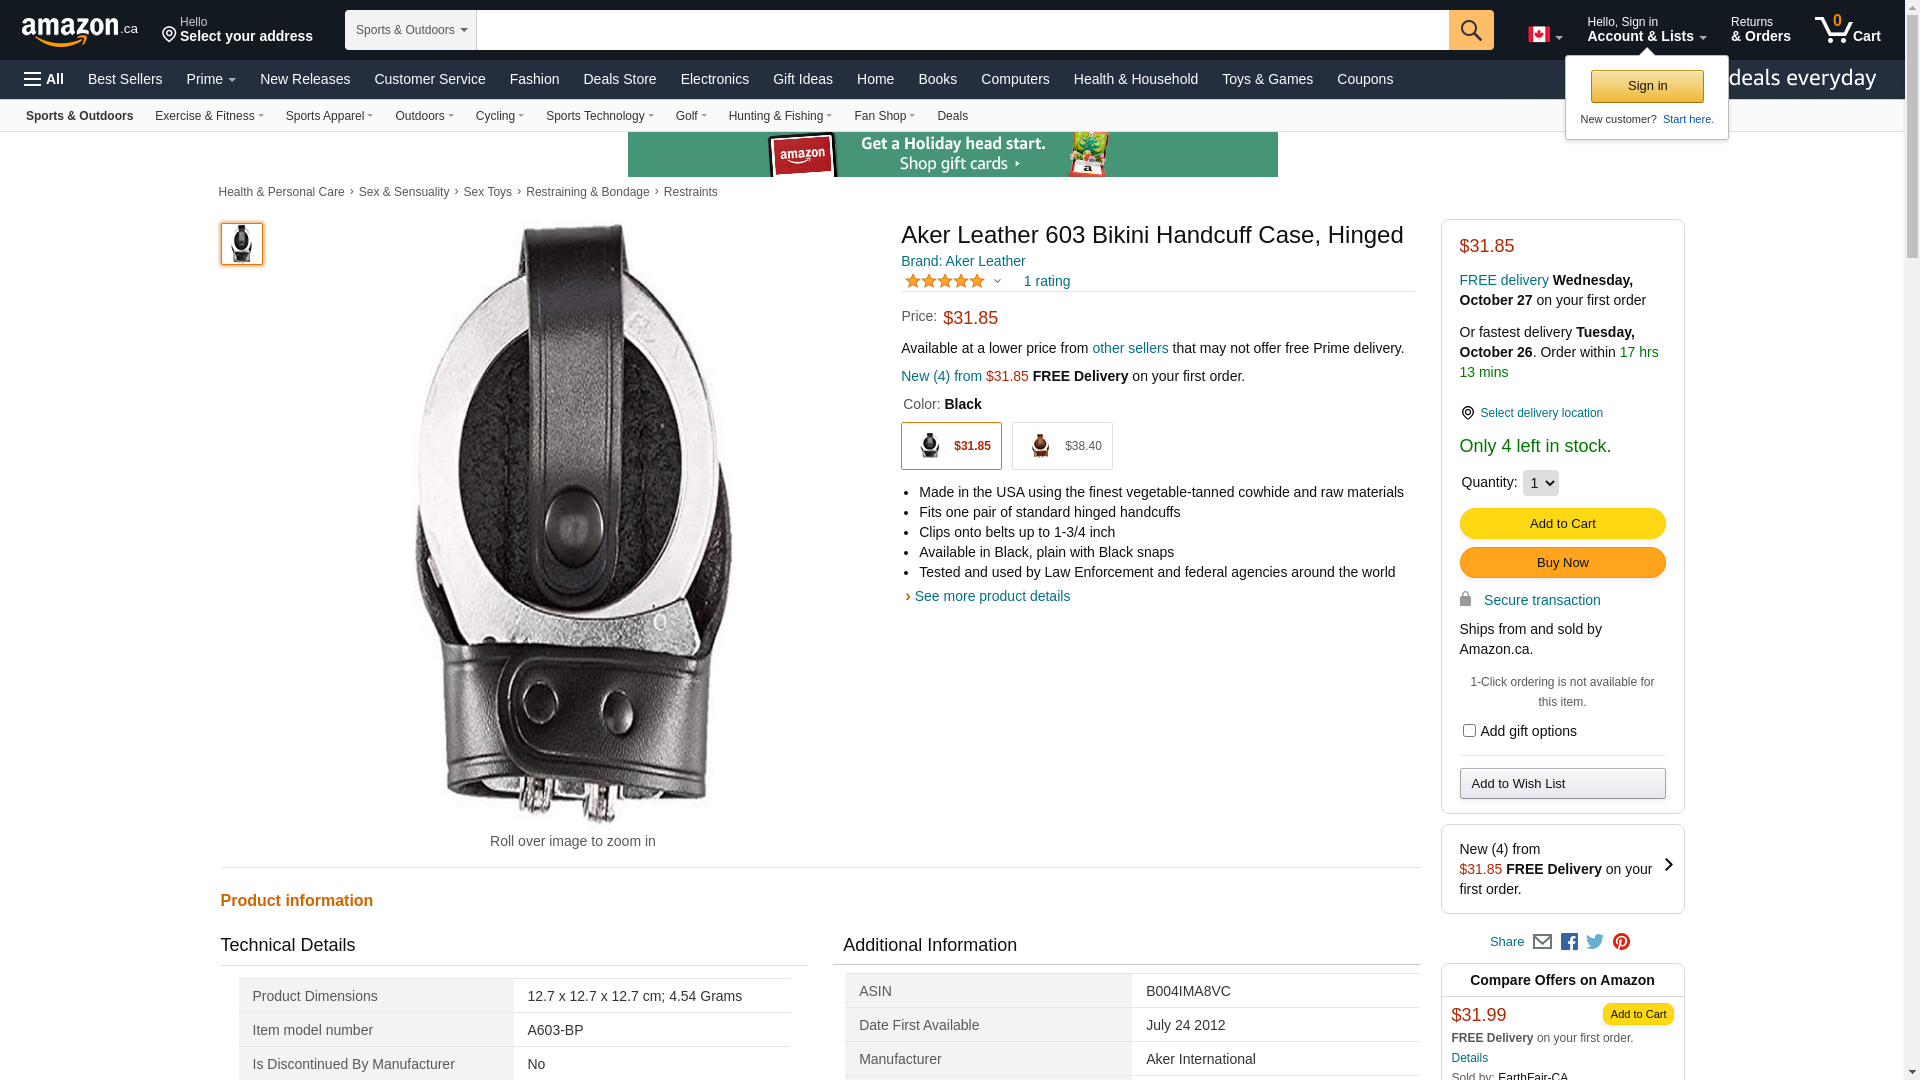Expand Sports & Outdoors search category dropdown

pos(411,30)
